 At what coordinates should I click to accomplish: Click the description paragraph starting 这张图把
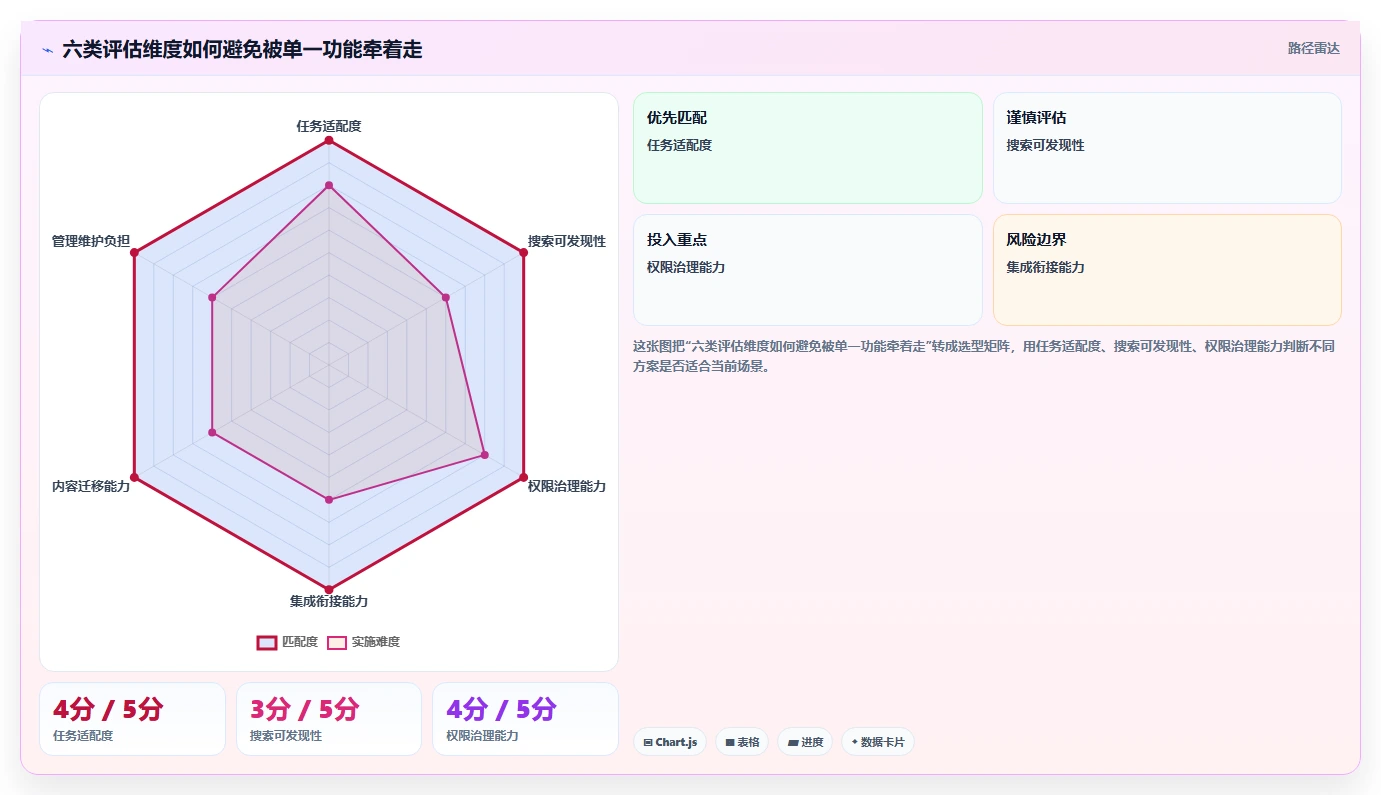point(984,356)
